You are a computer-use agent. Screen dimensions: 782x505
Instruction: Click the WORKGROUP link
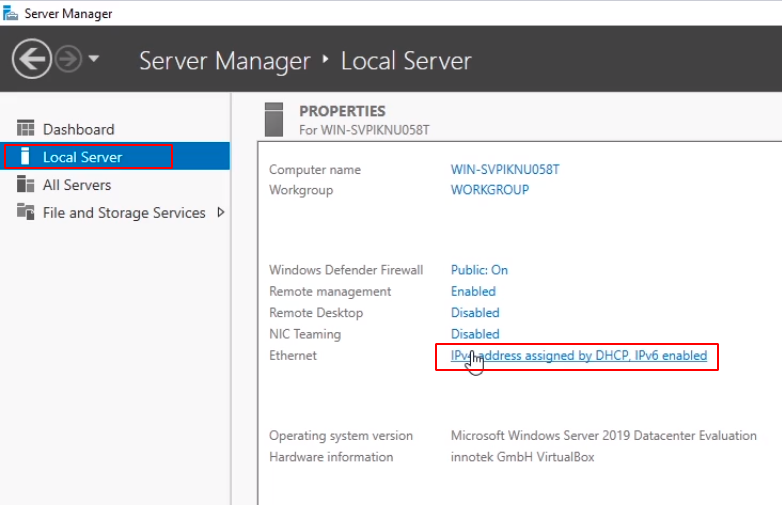coord(490,190)
